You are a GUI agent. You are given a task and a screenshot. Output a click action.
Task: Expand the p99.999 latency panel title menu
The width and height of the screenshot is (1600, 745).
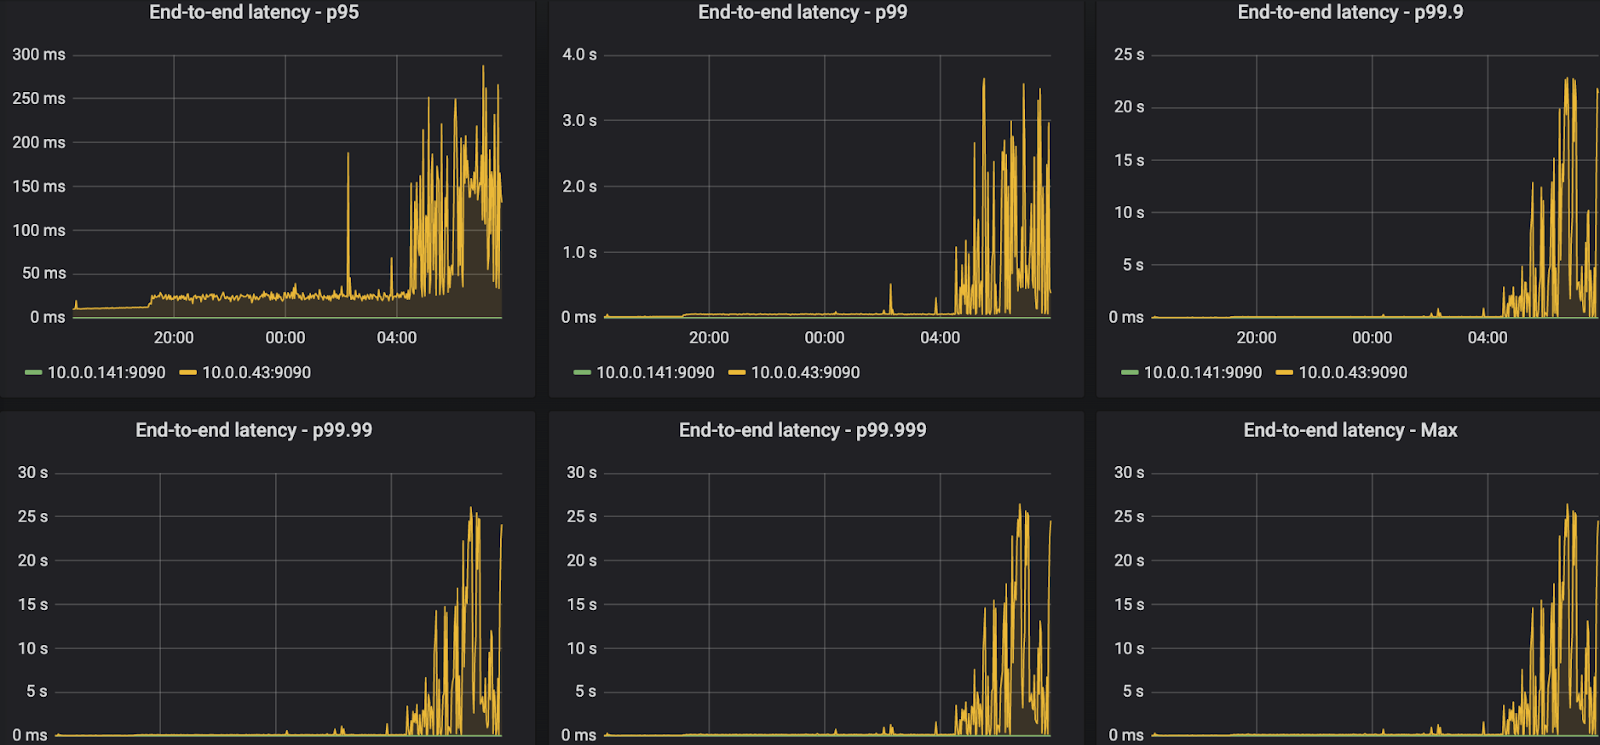[802, 431]
